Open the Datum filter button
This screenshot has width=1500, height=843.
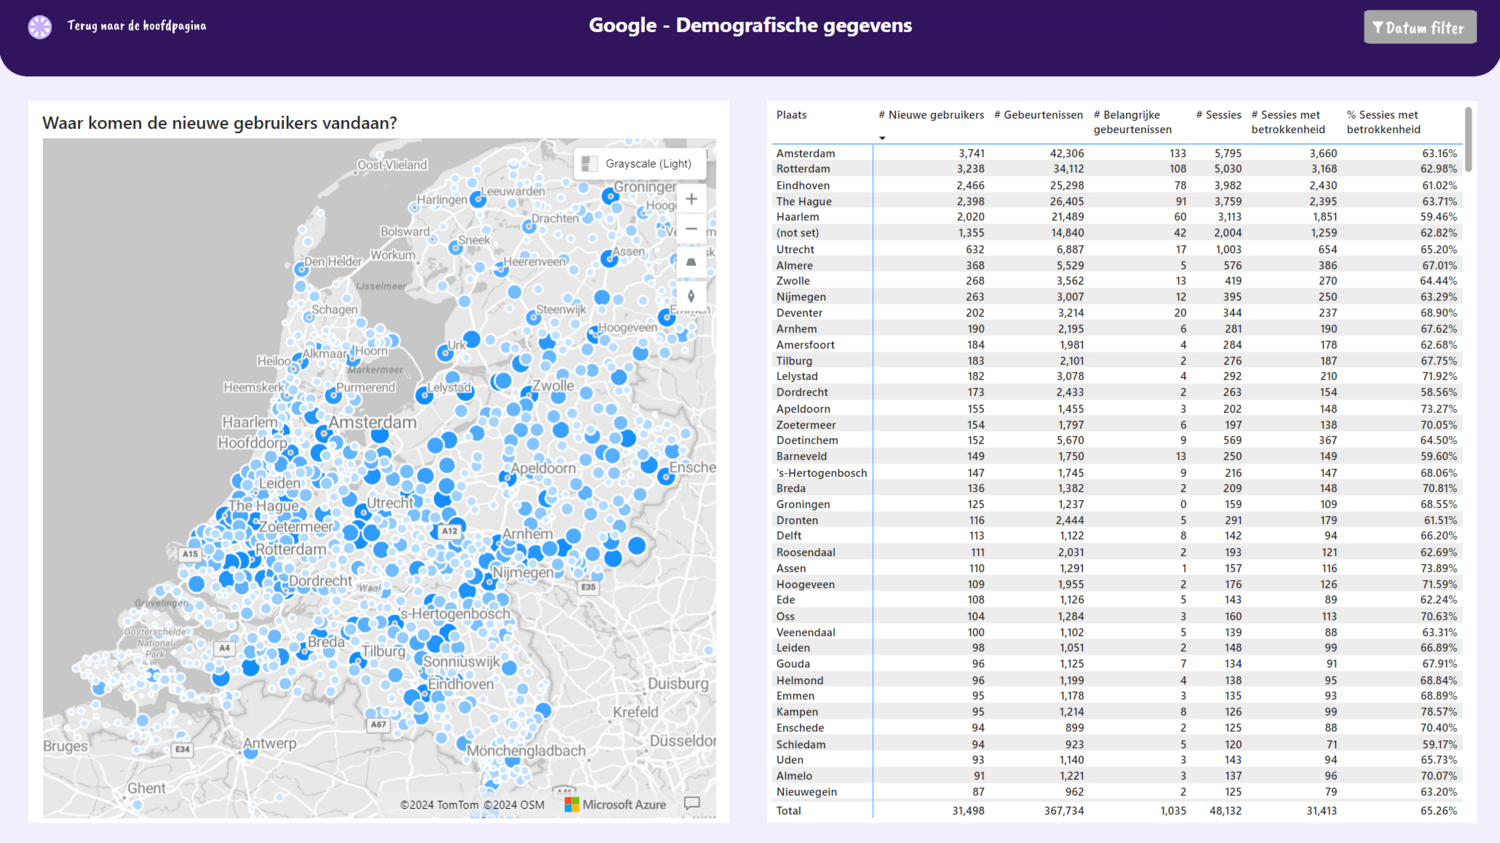[x=1420, y=28]
